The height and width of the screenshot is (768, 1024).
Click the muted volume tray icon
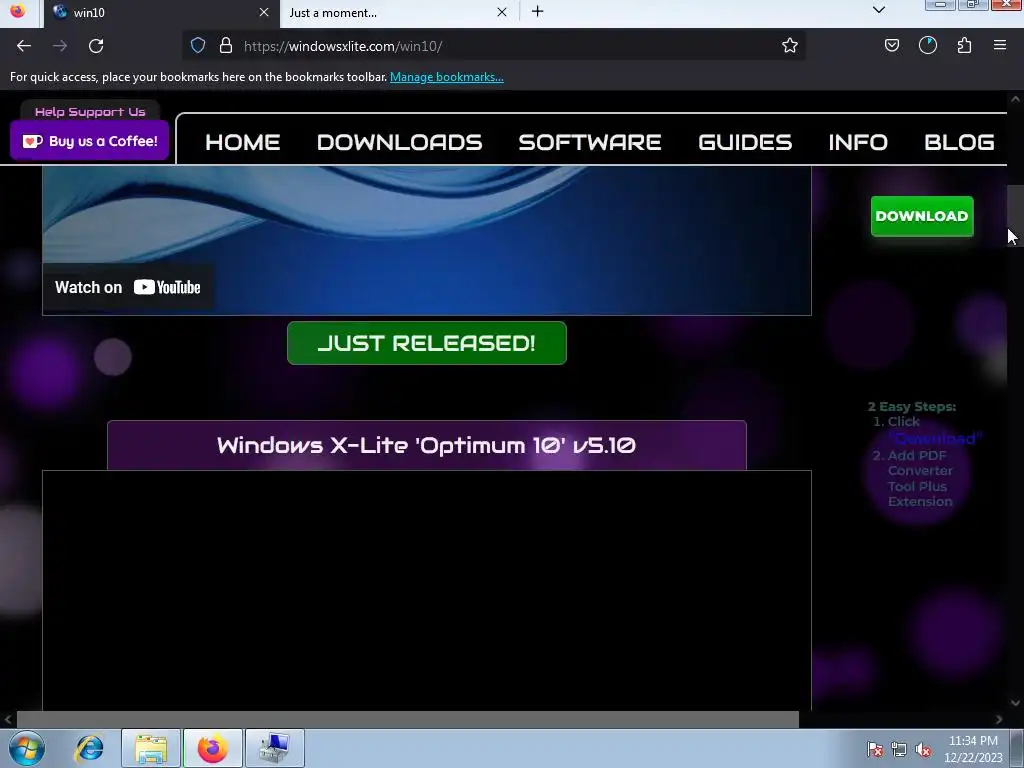(923, 748)
